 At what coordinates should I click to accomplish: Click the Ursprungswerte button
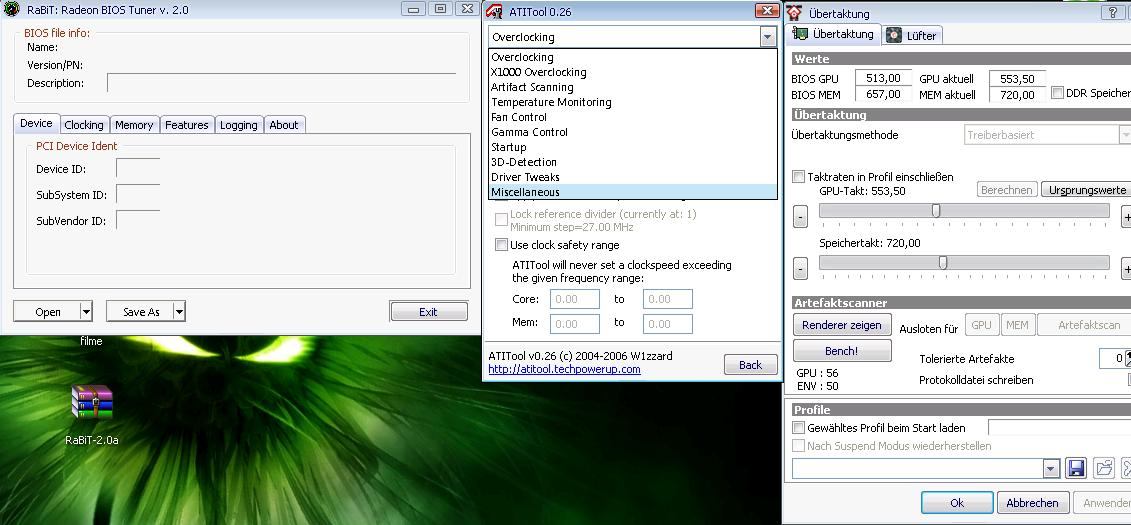(x=1087, y=190)
